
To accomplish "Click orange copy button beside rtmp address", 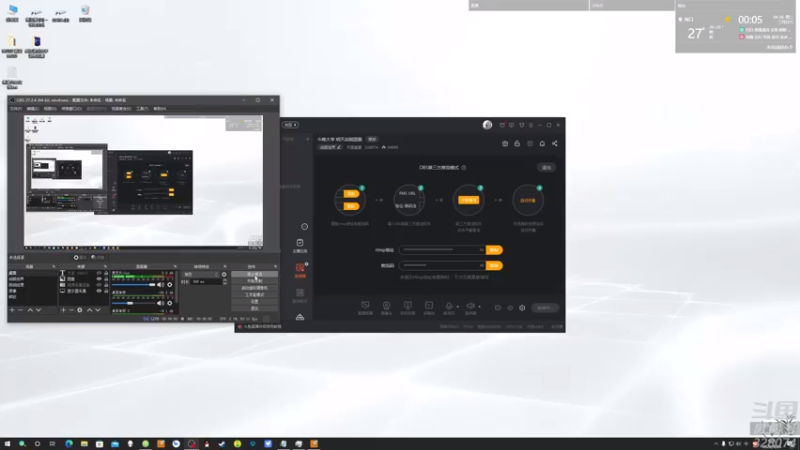I will (x=494, y=250).
